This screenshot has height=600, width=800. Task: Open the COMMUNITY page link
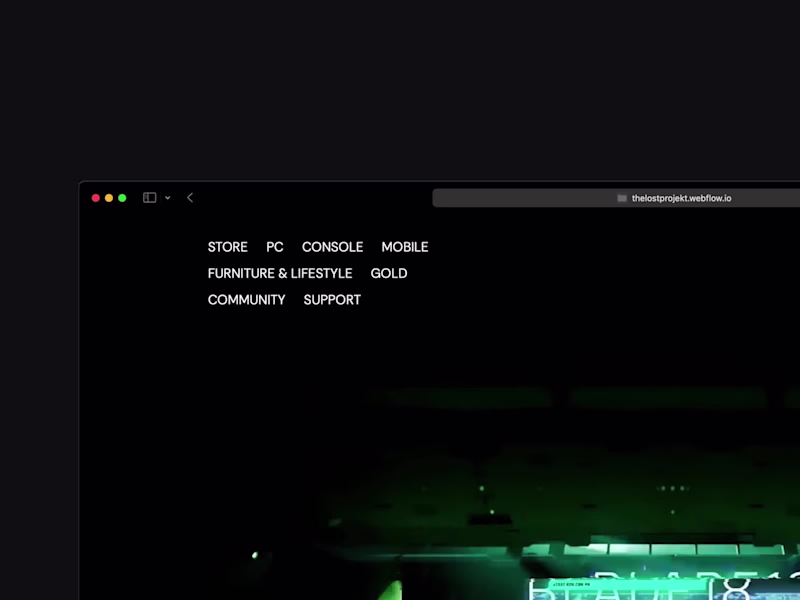246,300
